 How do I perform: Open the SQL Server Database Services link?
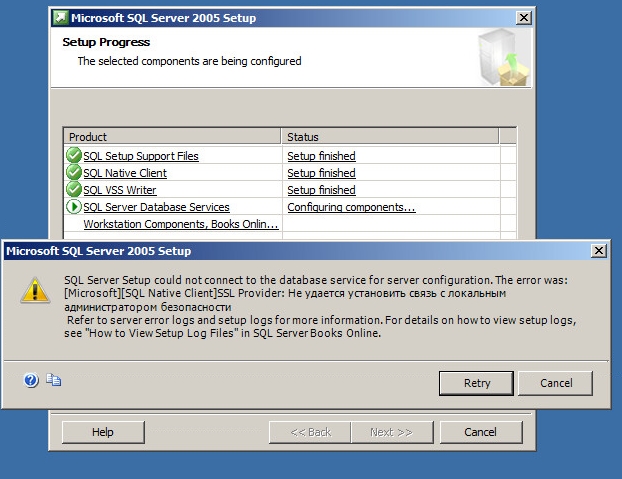coord(156,207)
